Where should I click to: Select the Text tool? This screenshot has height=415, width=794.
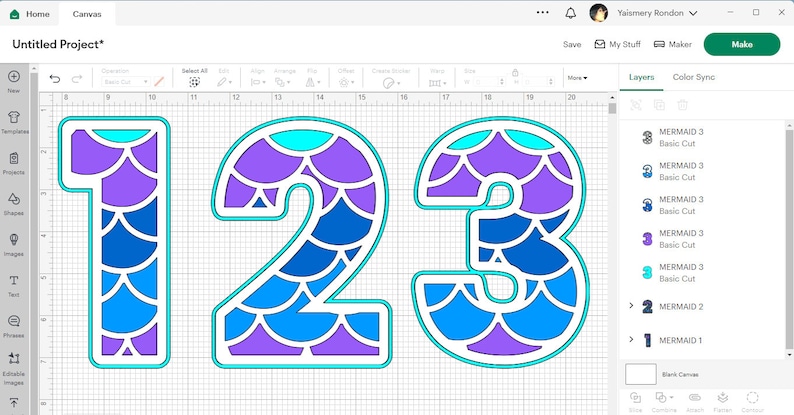(14, 280)
